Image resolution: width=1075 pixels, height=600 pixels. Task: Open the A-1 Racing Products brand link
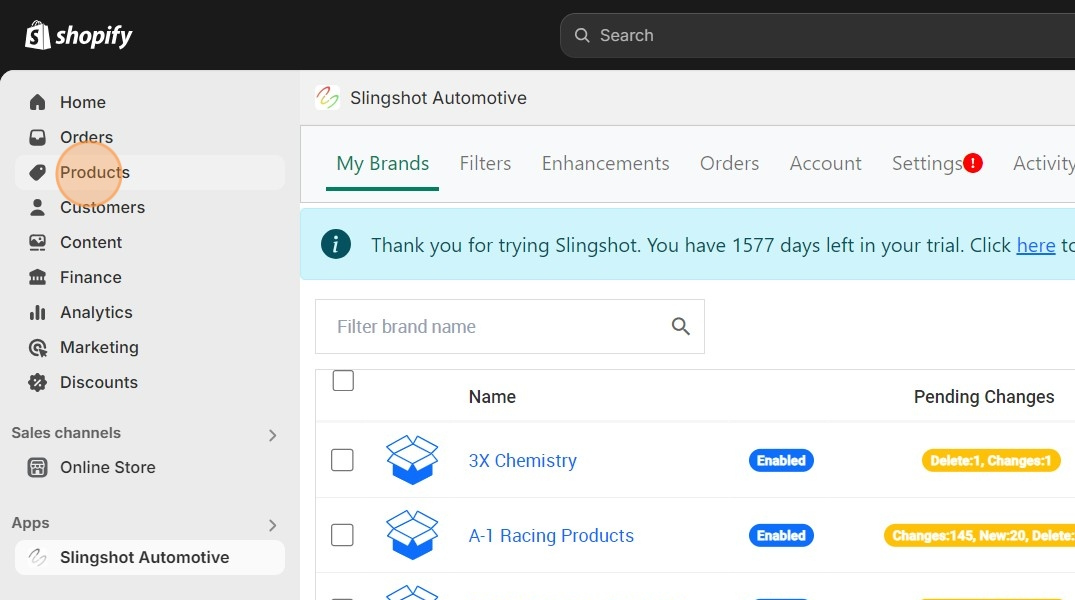coord(551,536)
